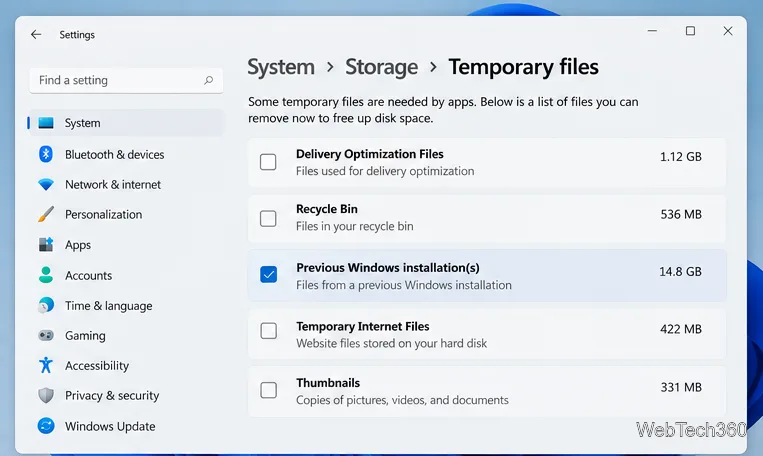Screen dimensions: 763x456
Task: Click the 536 MB size value
Action: [681, 214]
